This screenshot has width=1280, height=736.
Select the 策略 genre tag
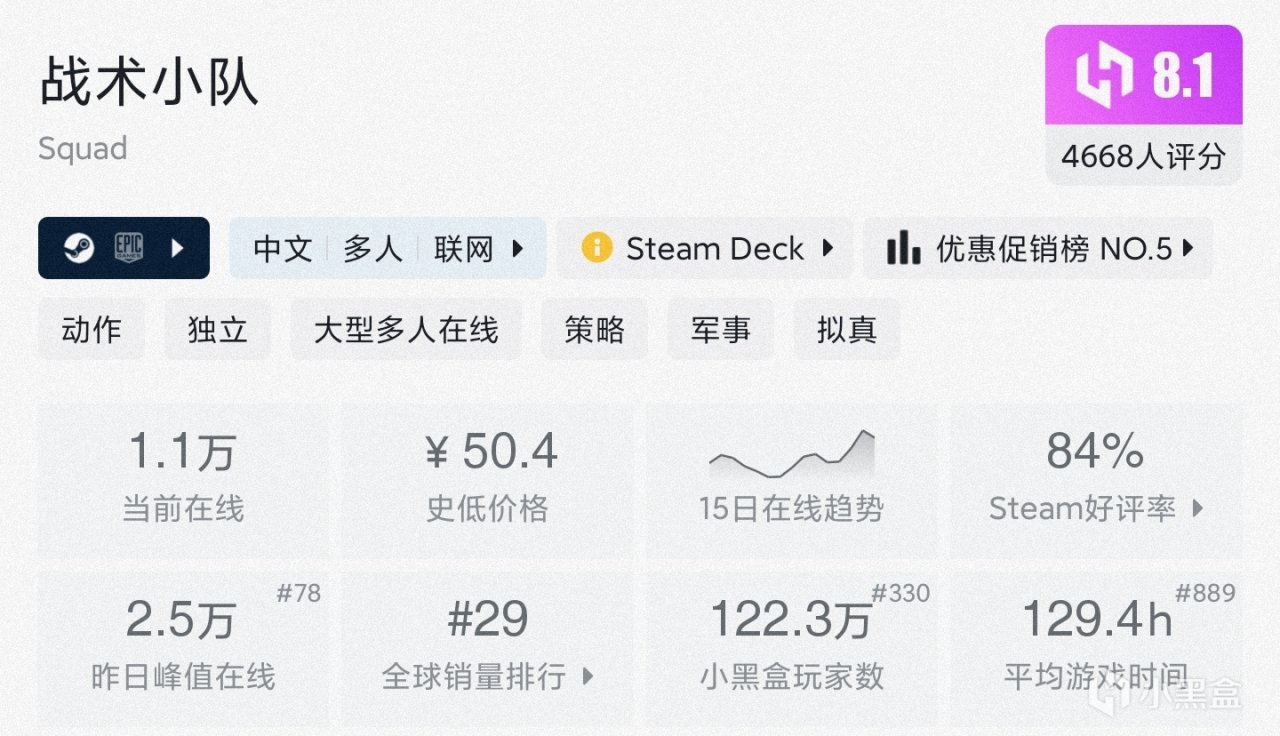594,330
